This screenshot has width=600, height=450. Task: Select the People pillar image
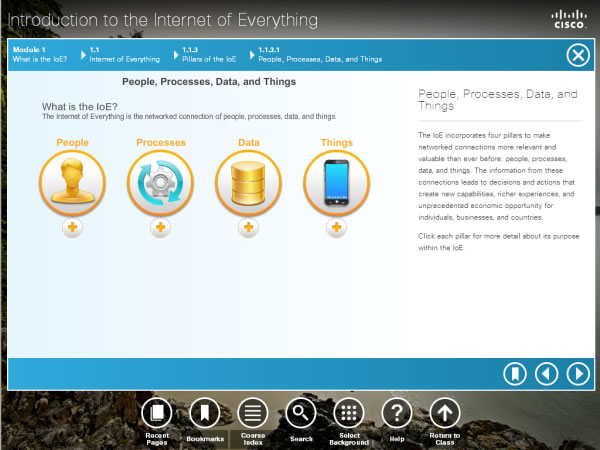(x=72, y=183)
